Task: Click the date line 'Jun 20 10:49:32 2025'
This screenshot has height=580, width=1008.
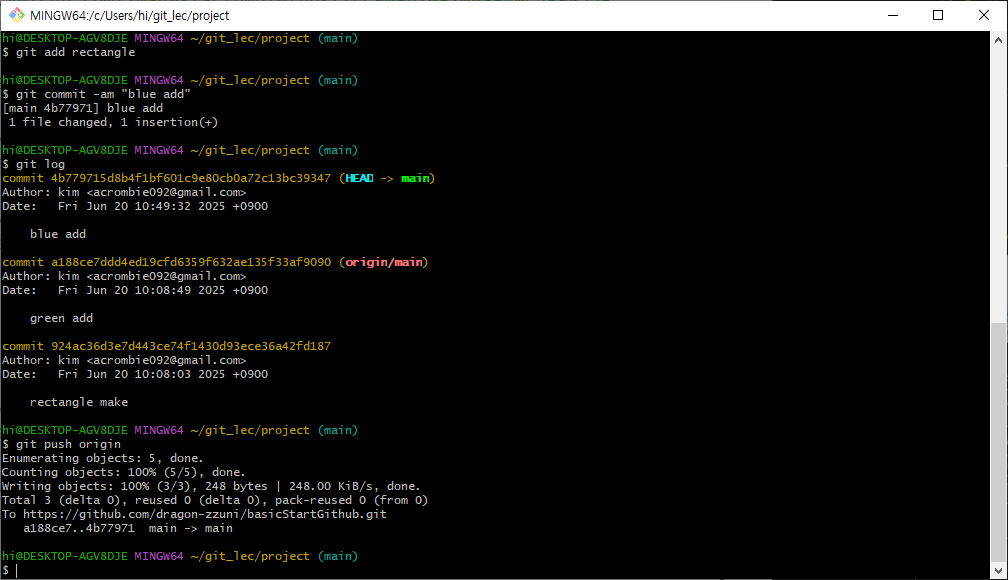Action: point(135,206)
